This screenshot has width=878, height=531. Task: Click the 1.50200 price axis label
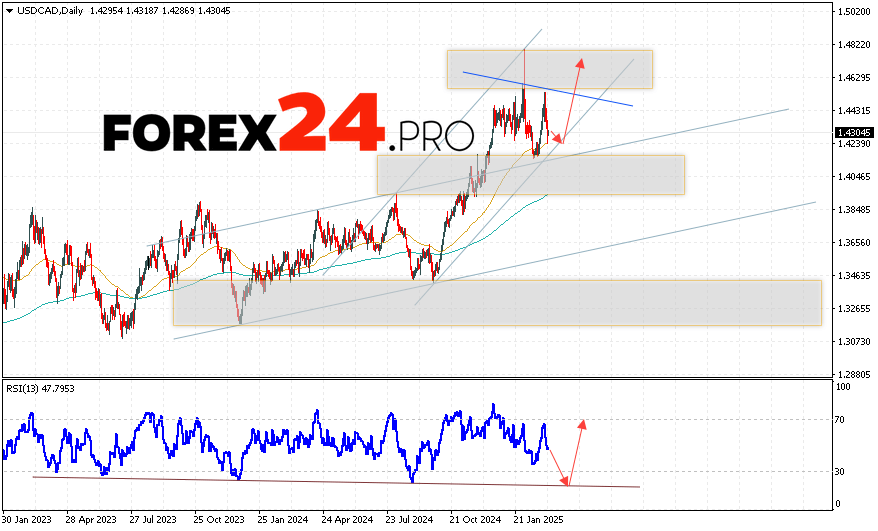pos(853,12)
